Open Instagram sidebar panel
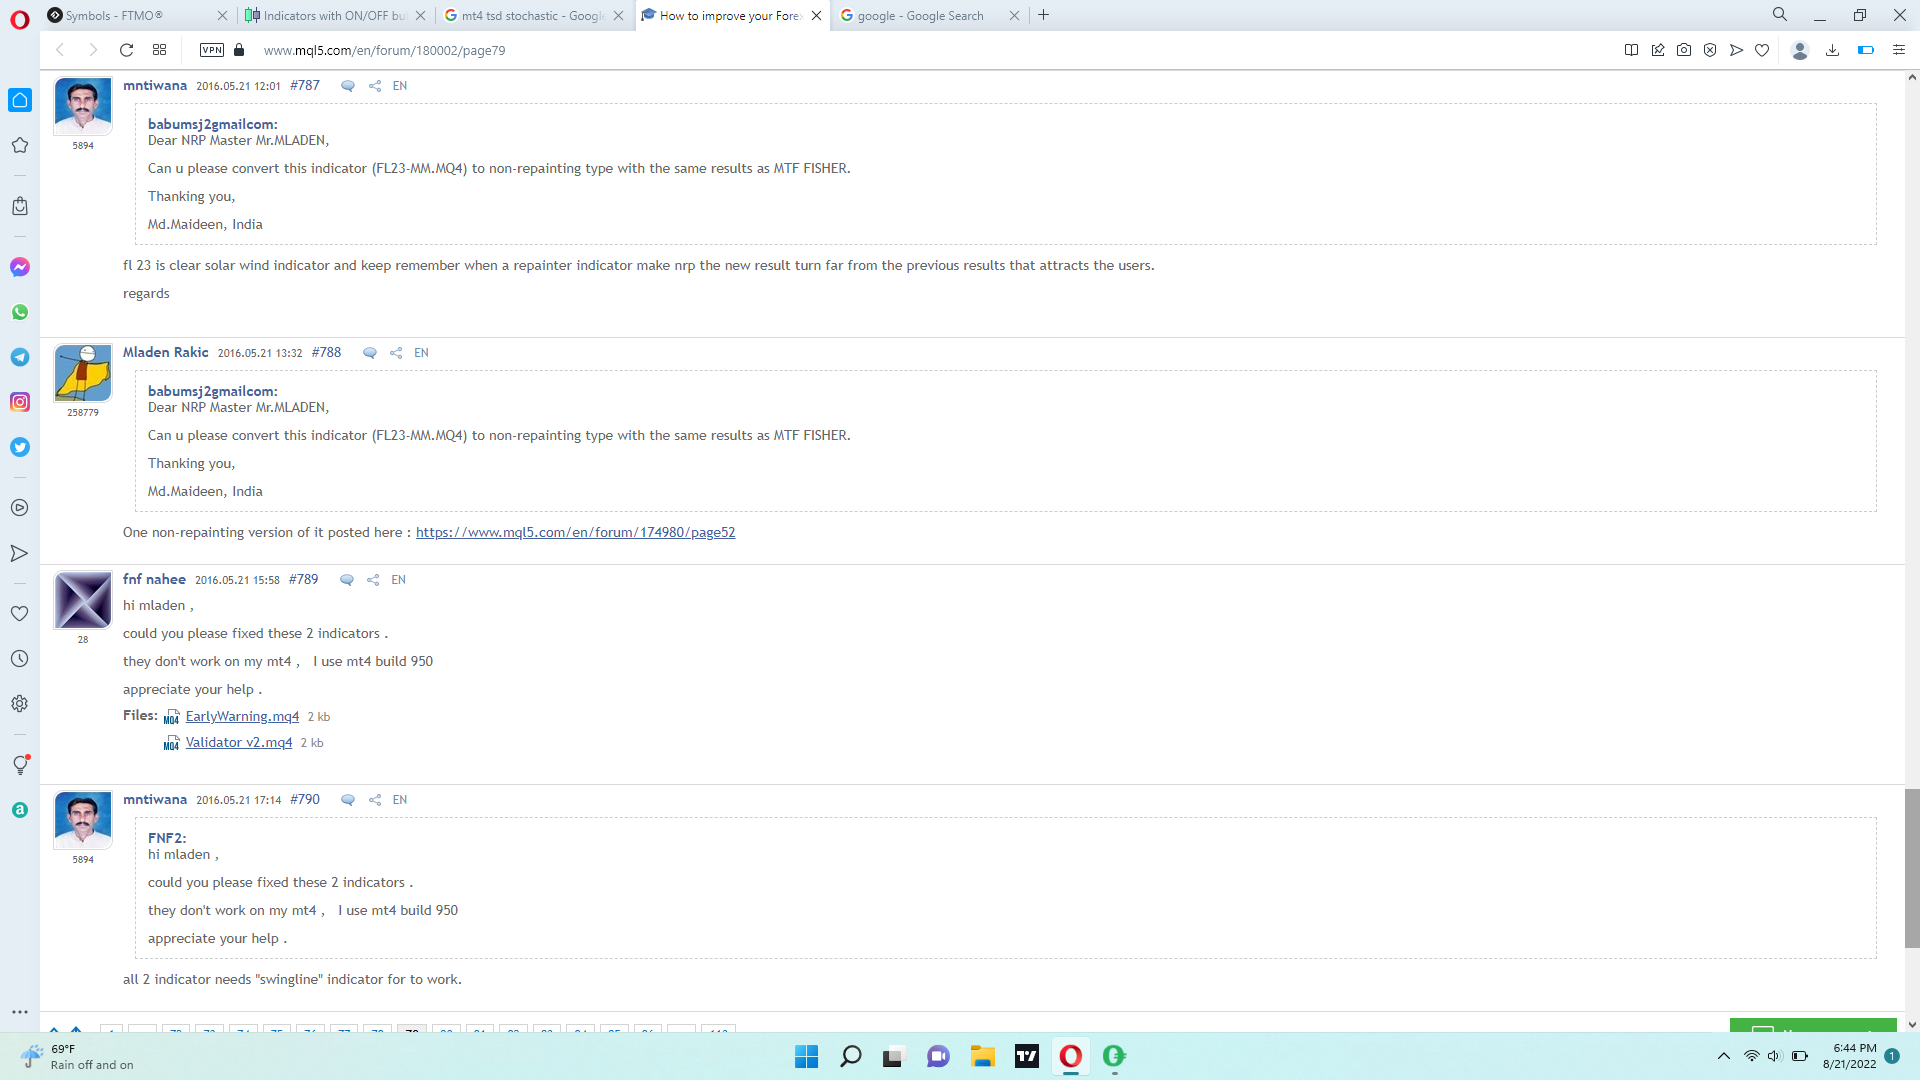This screenshot has width=1920, height=1080. 20,402
